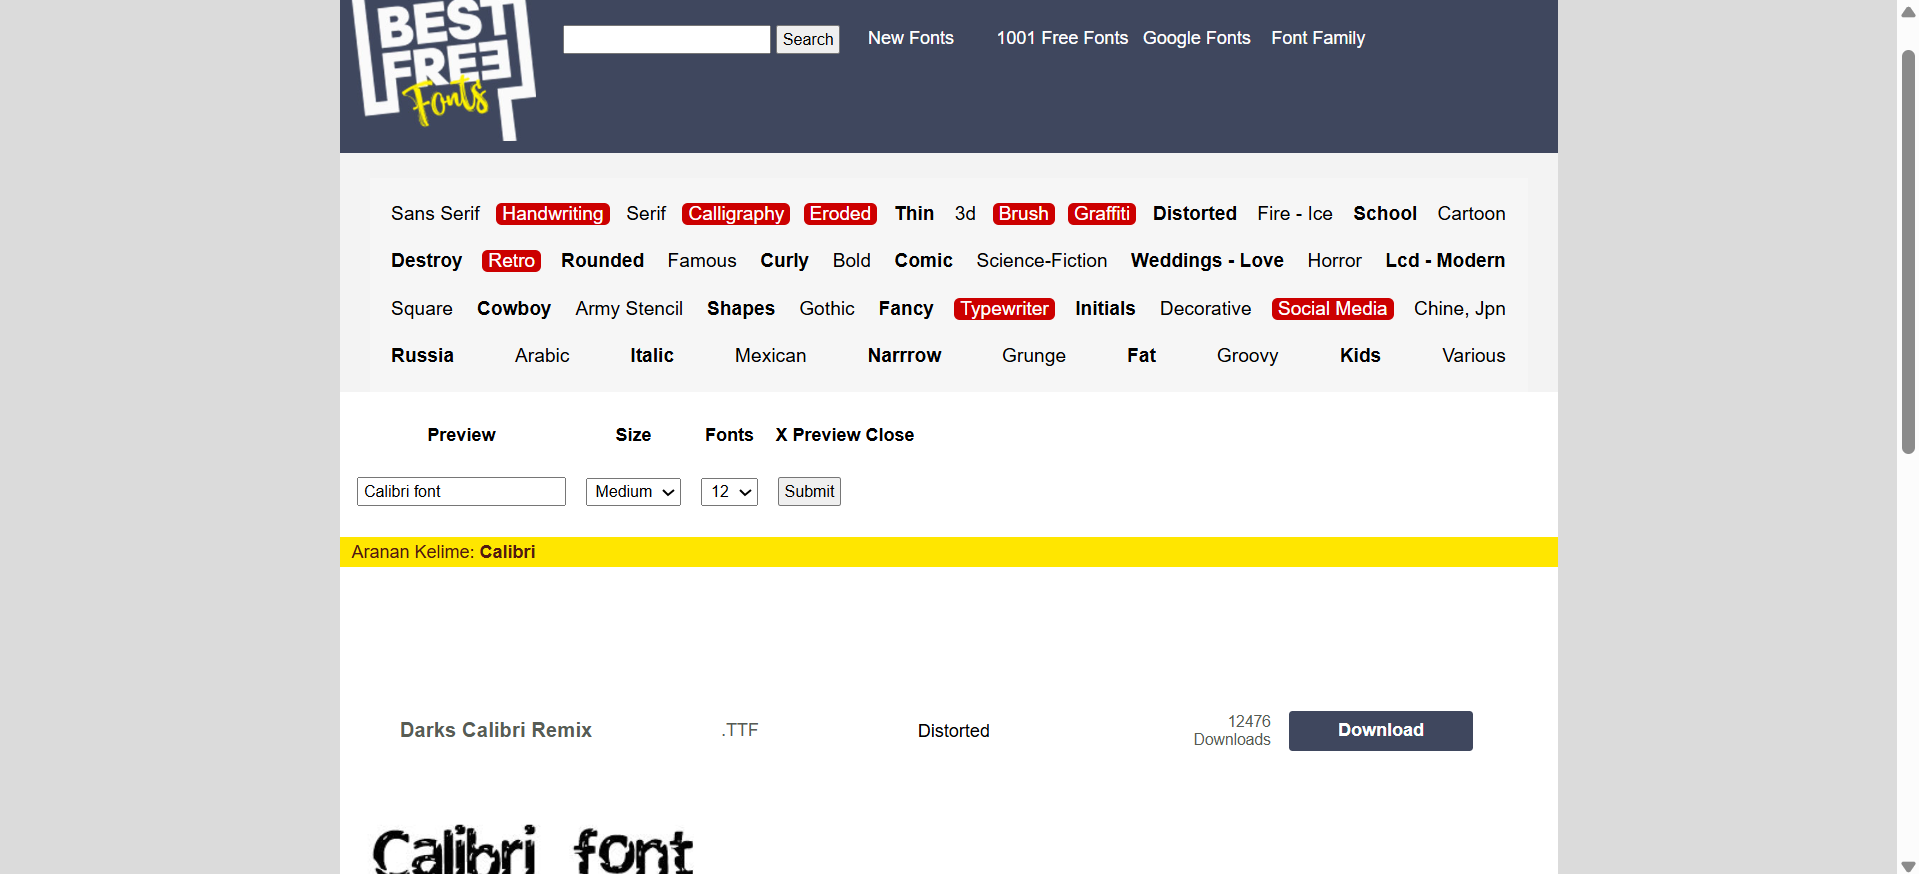This screenshot has width=1919, height=874.
Task: Select the Shapes category
Action: [x=741, y=309]
